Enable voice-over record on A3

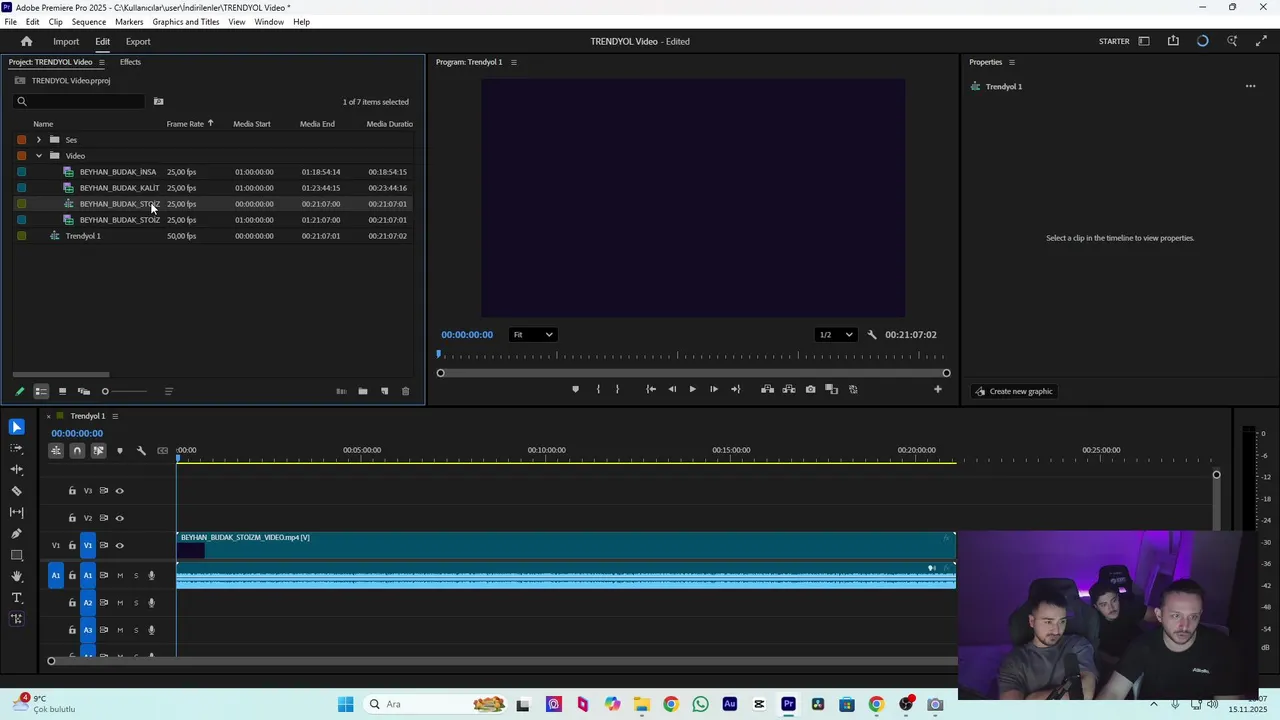click(x=152, y=630)
